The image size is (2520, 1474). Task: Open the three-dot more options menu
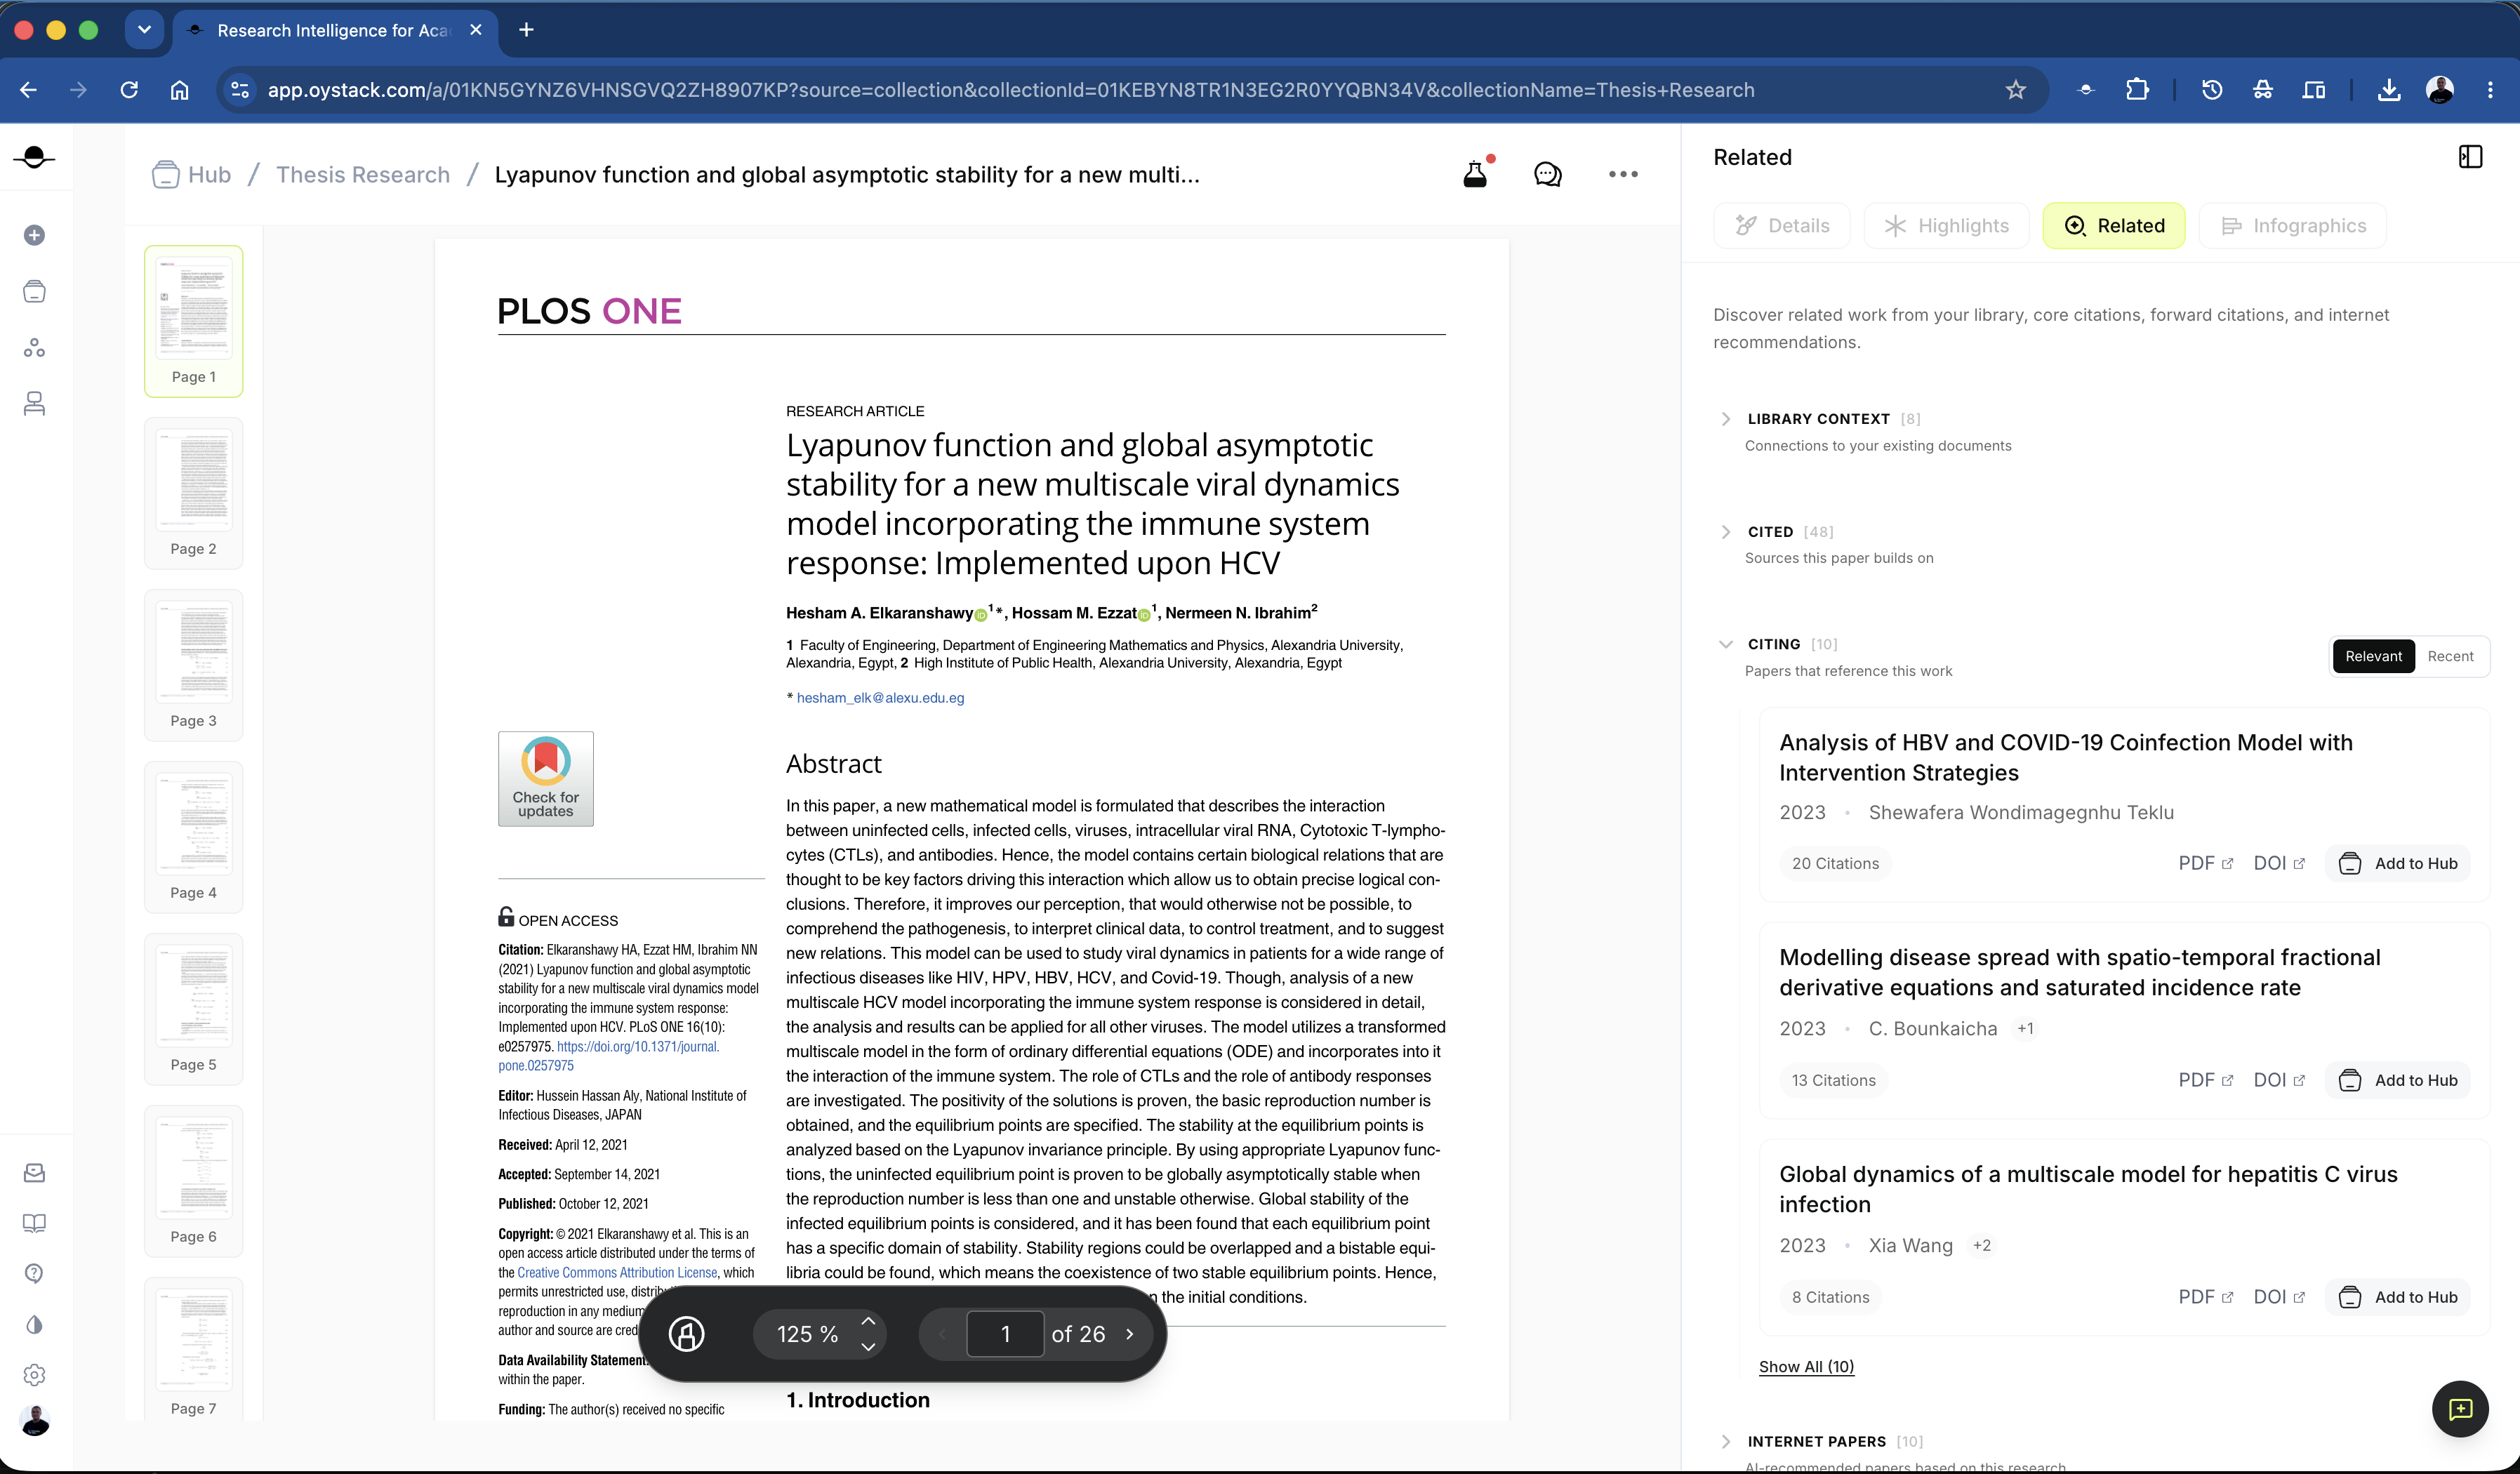tap(1623, 174)
